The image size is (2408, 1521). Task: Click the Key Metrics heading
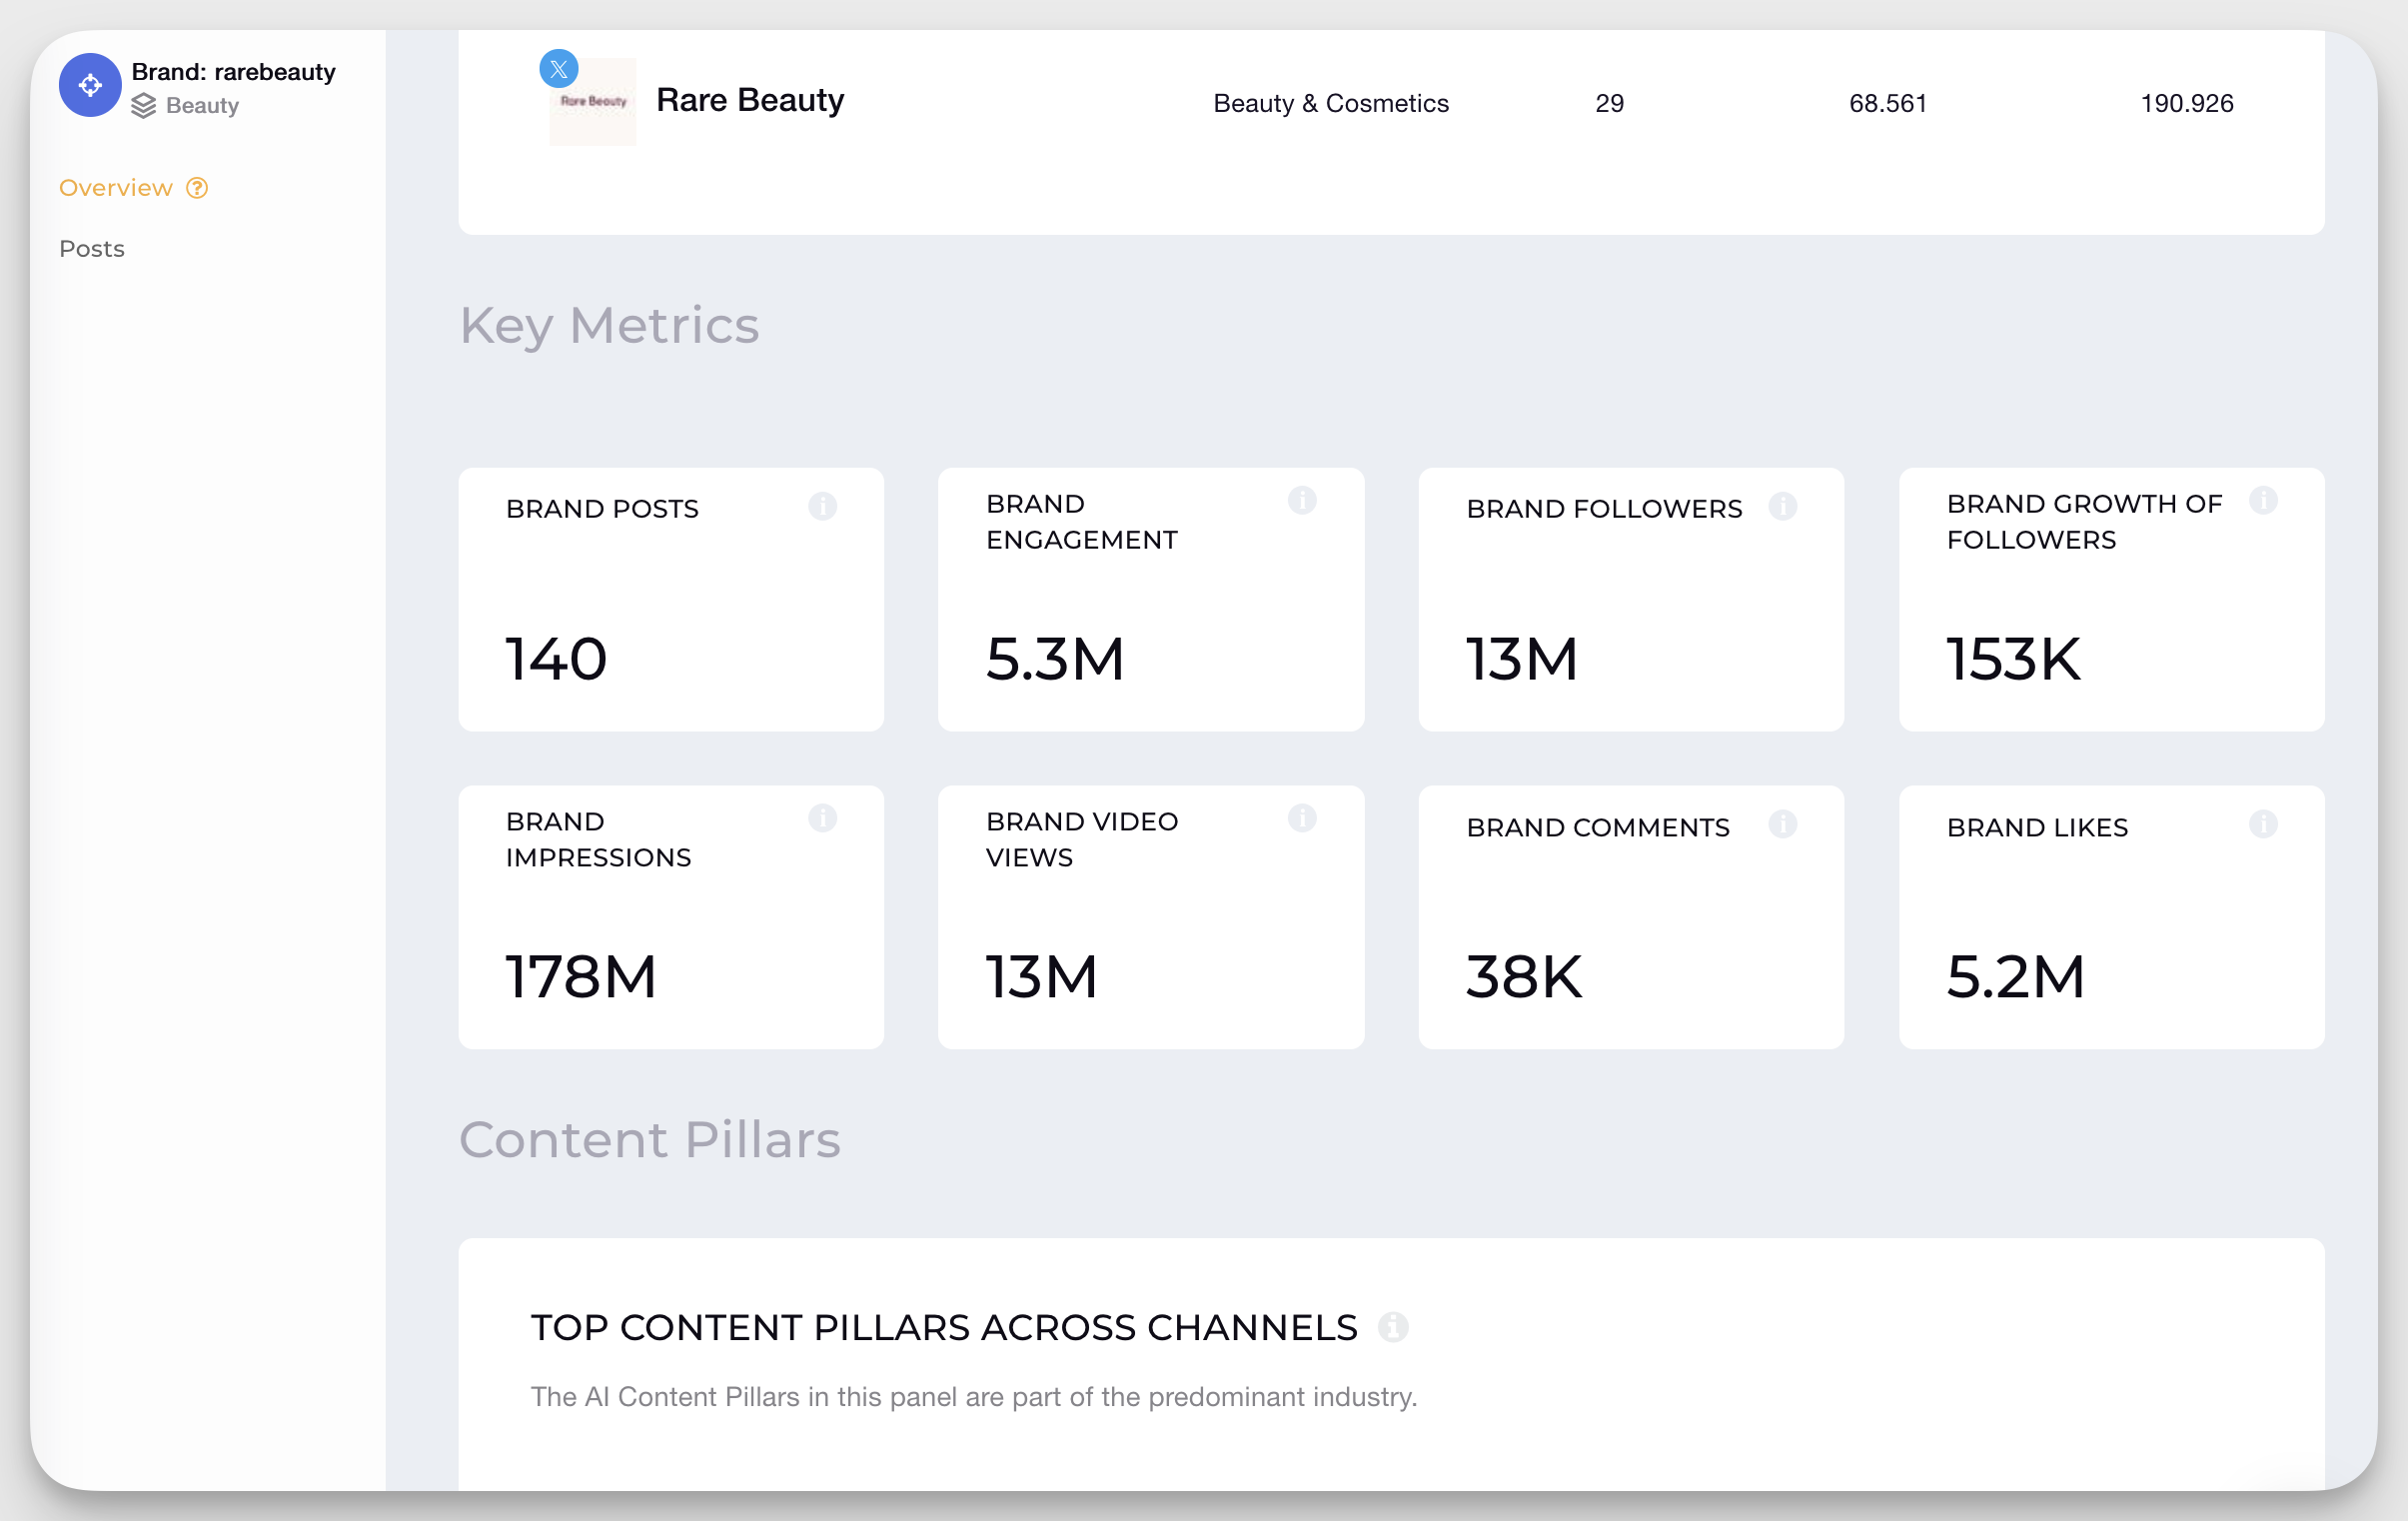click(x=609, y=326)
